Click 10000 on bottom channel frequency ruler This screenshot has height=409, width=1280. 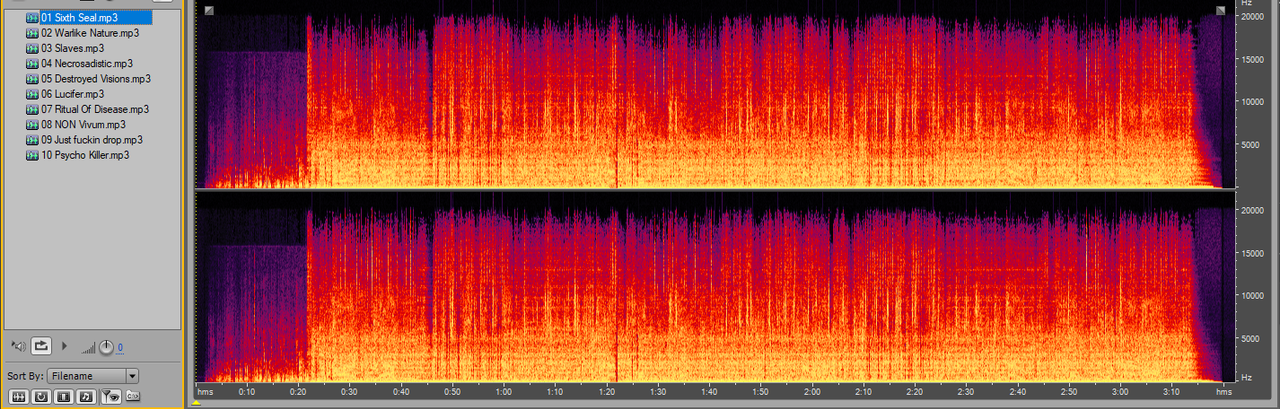pos(1253,296)
